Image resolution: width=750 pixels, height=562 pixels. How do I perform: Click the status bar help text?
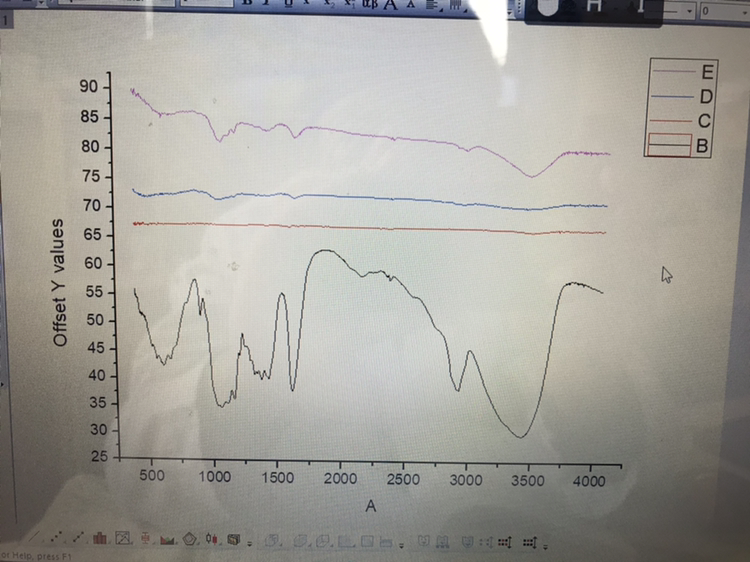pyautogui.click(x=36, y=556)
